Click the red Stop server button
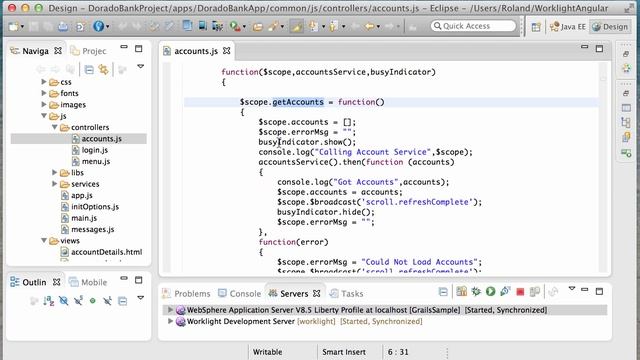 [x=520, y=292]
